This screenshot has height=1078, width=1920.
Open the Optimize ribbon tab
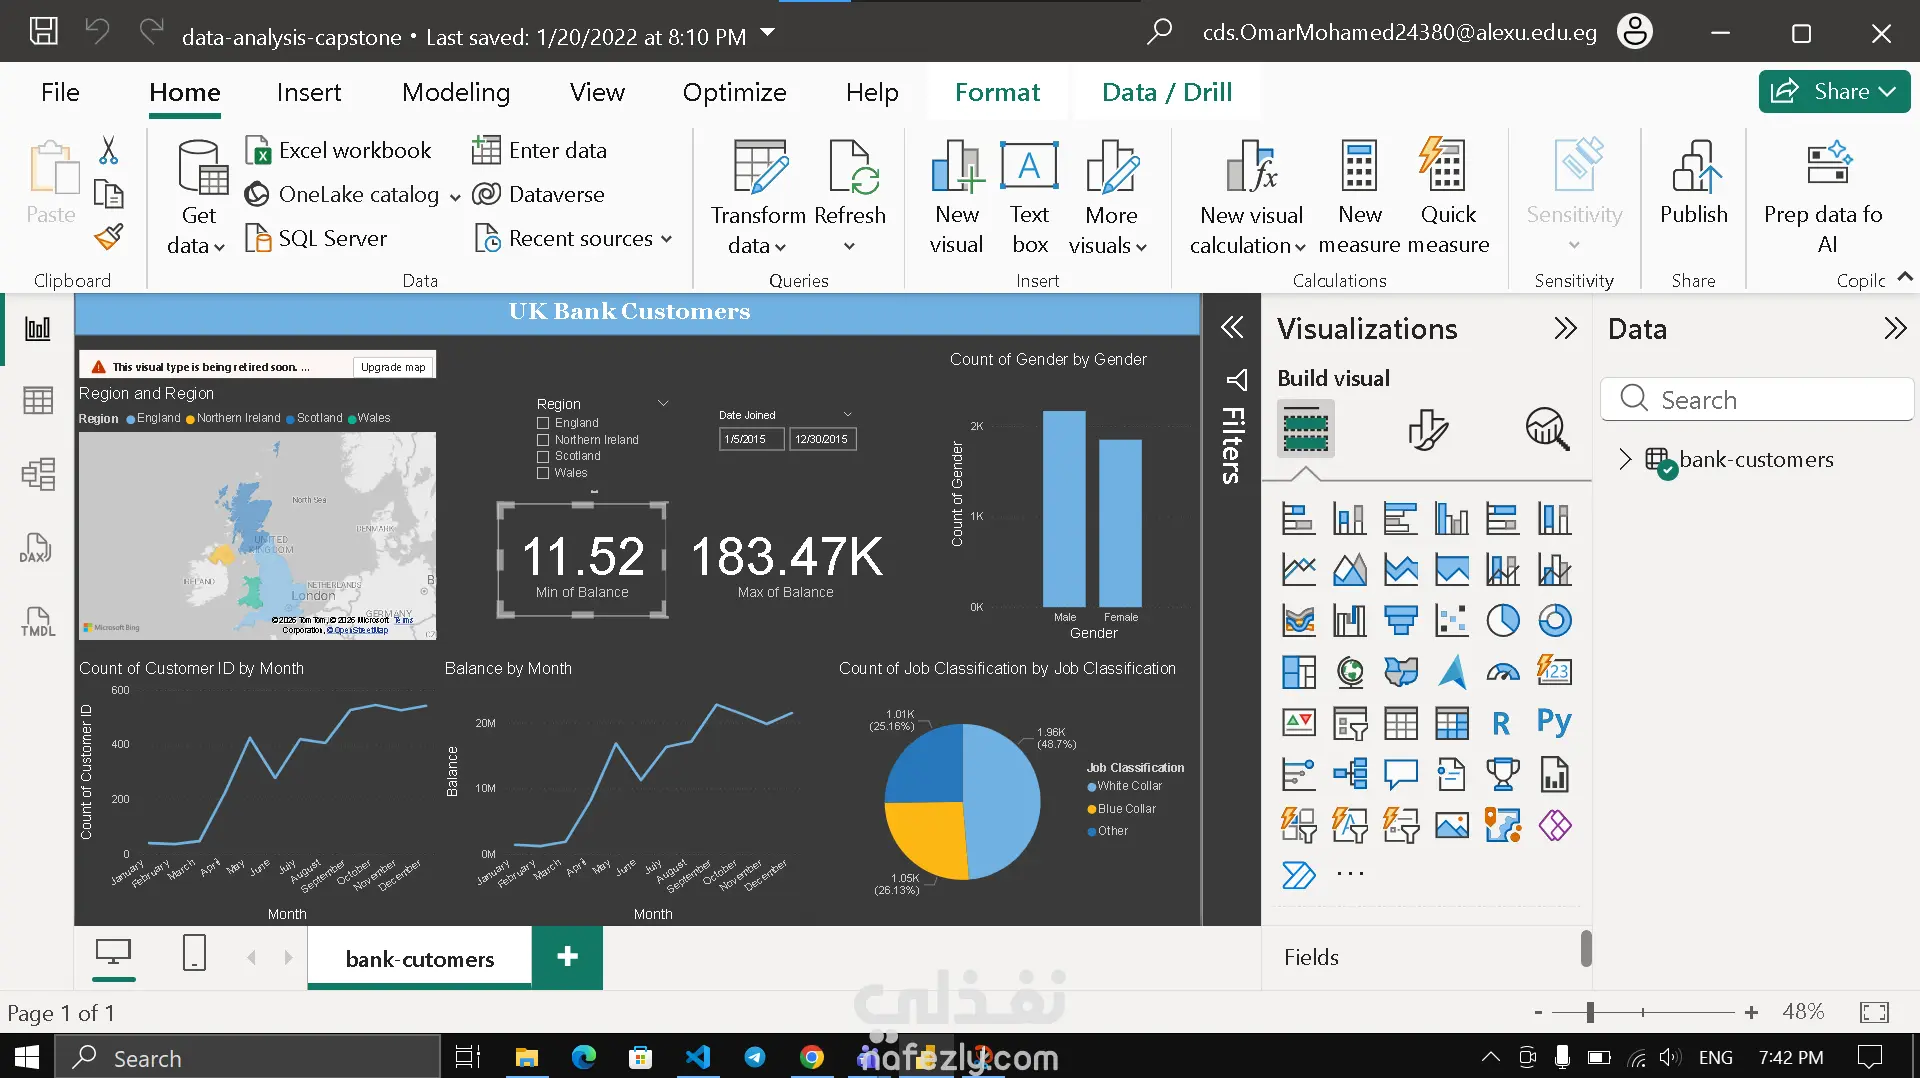pos(734,92)
